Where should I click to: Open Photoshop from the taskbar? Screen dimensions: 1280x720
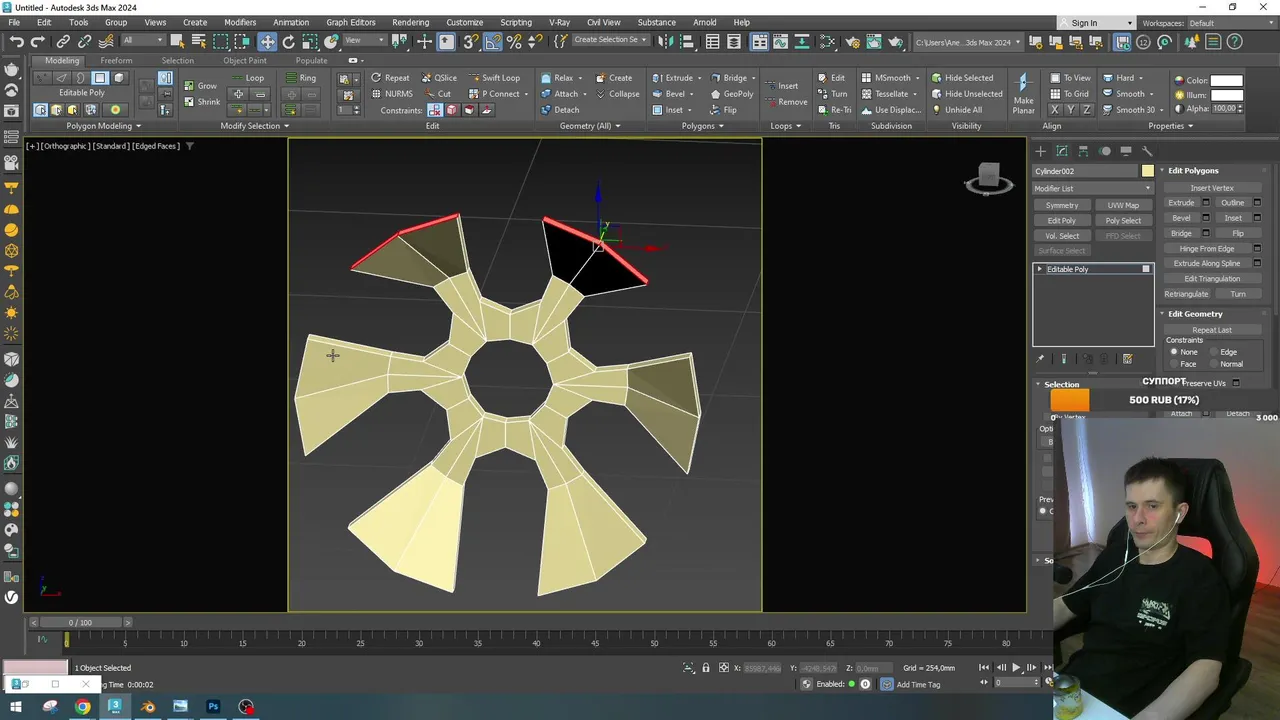(213, 707)
